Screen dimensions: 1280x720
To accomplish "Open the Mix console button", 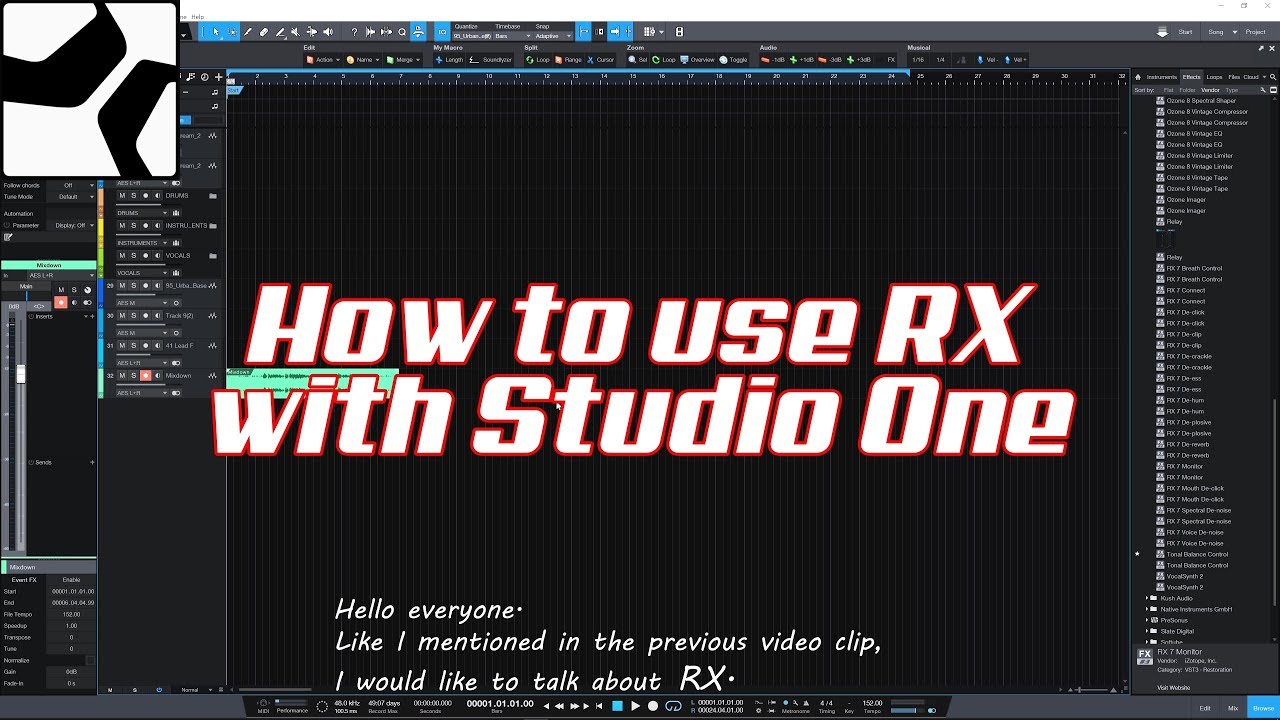I will click(x=1233, y=708).
